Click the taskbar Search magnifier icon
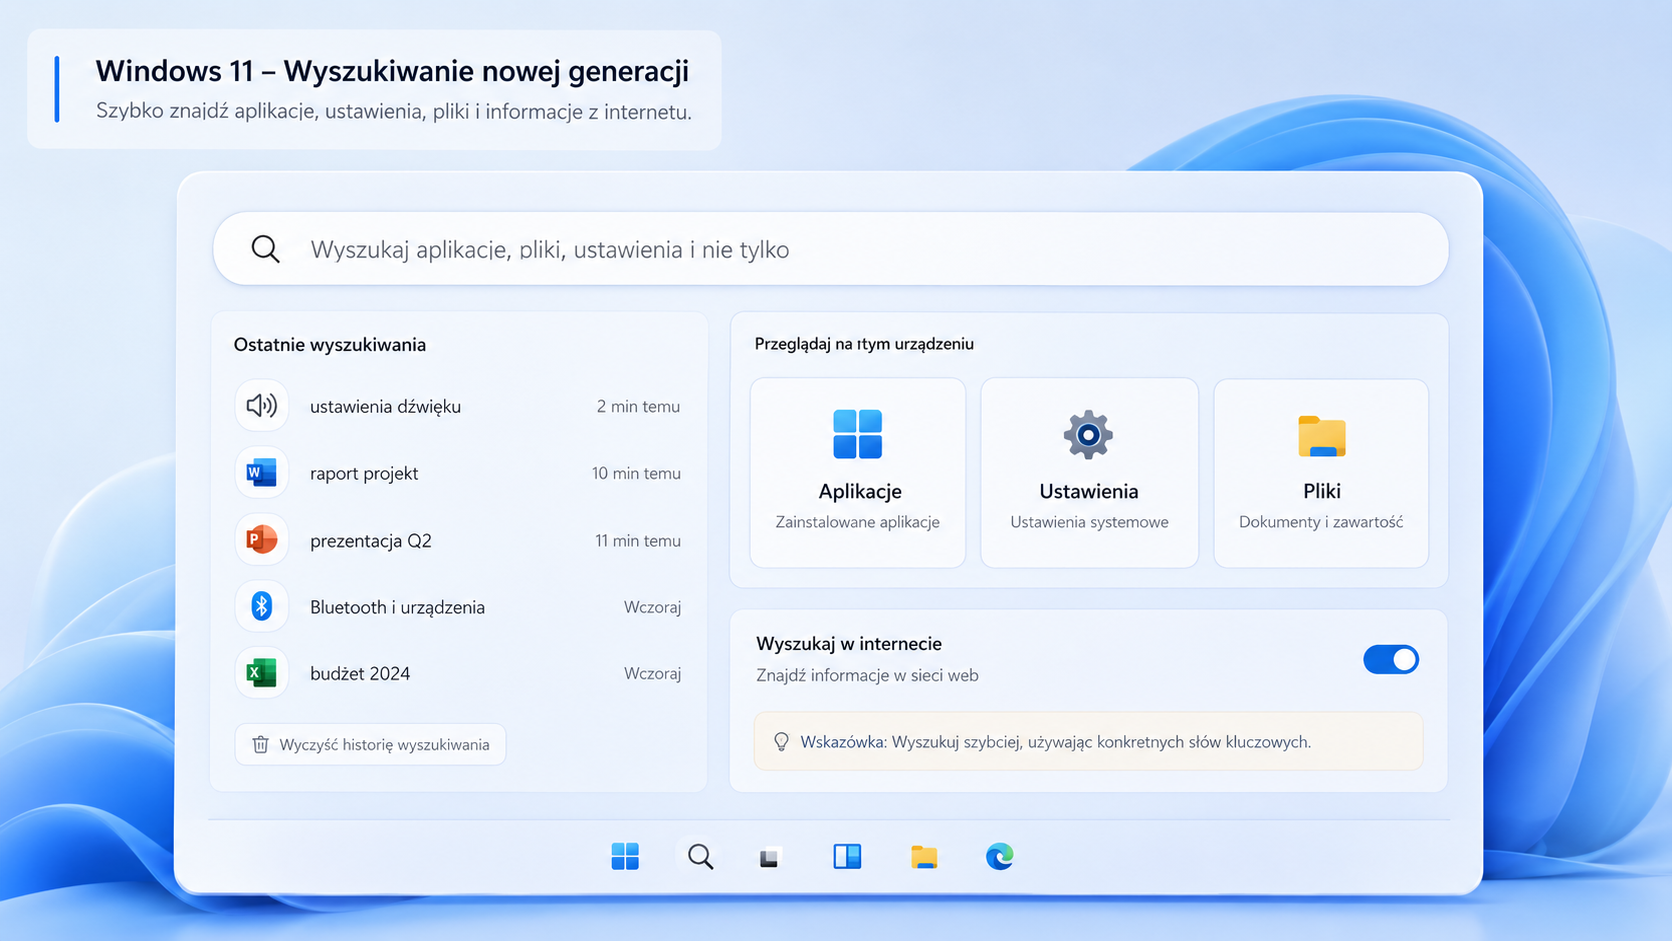The image size is (1672, 941). point(700,856)
